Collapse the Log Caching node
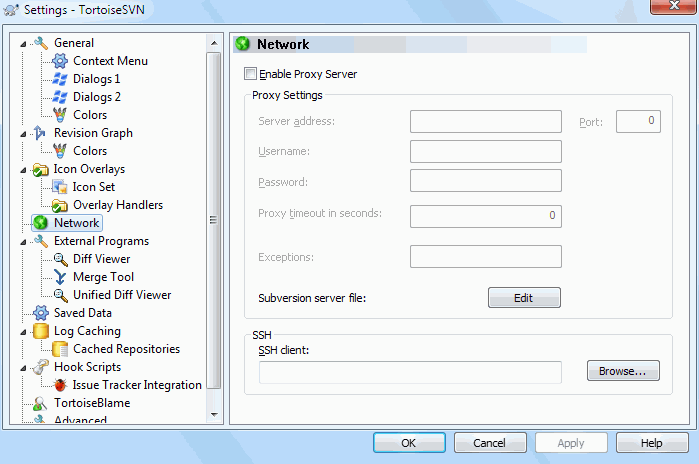 23,332
